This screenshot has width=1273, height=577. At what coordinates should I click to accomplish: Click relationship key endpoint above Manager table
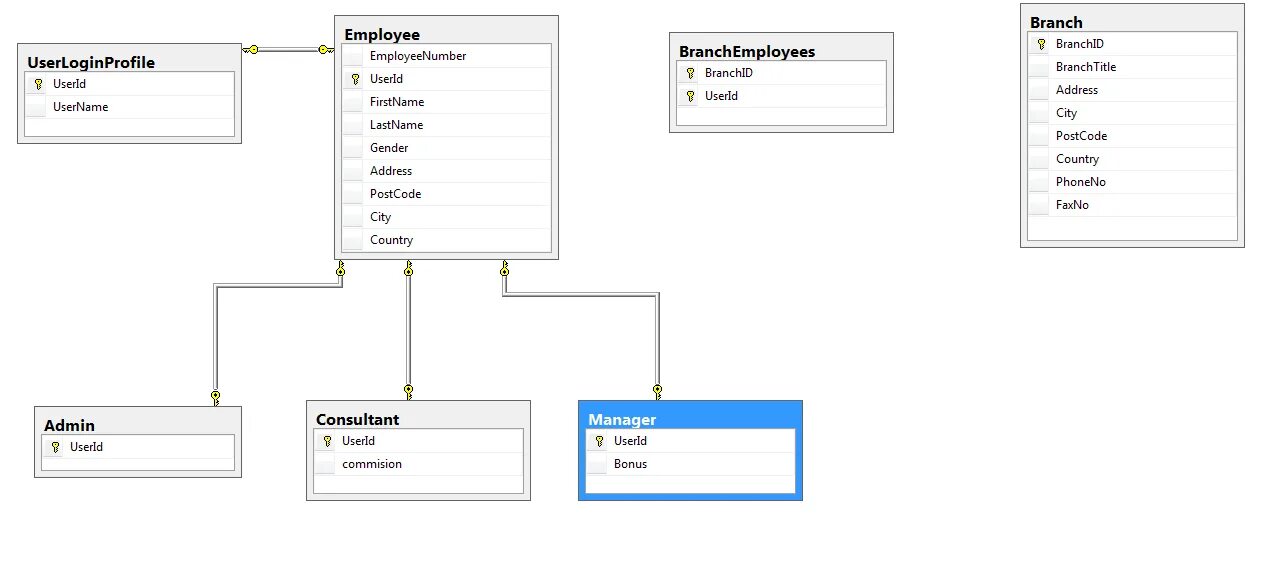(657, 391)
